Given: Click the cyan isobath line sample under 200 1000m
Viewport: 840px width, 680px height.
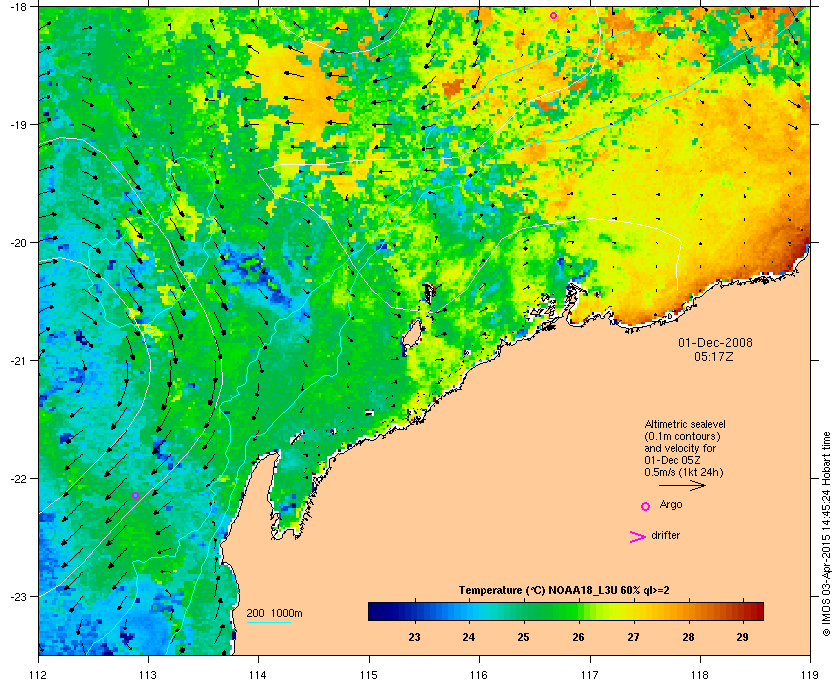Looking at the screenshot, I should [x=269, y=623].
